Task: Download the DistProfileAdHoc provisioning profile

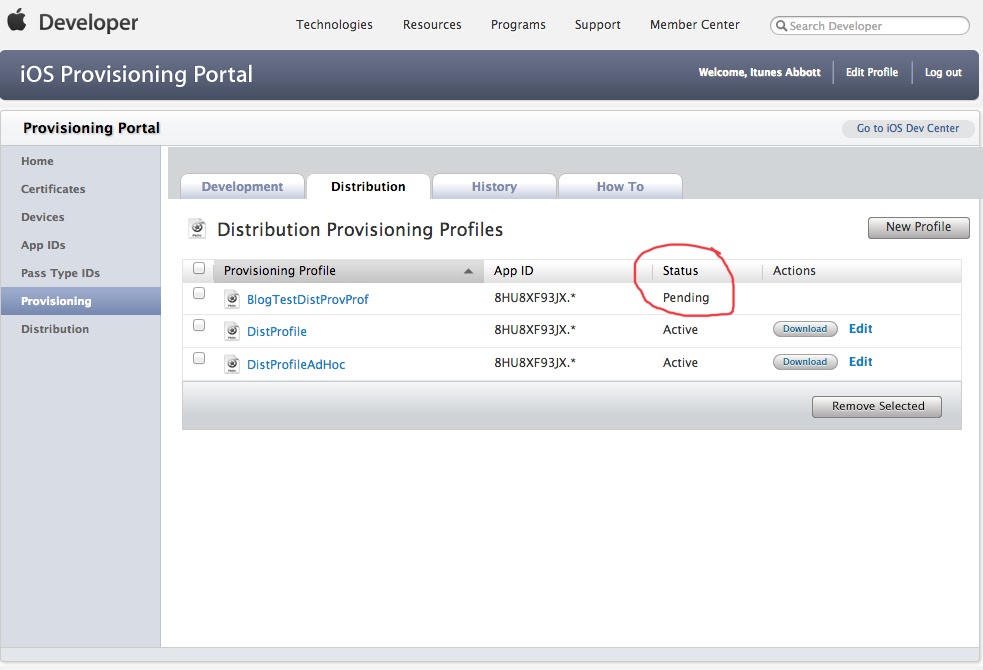Action: [x=805, y=362]
